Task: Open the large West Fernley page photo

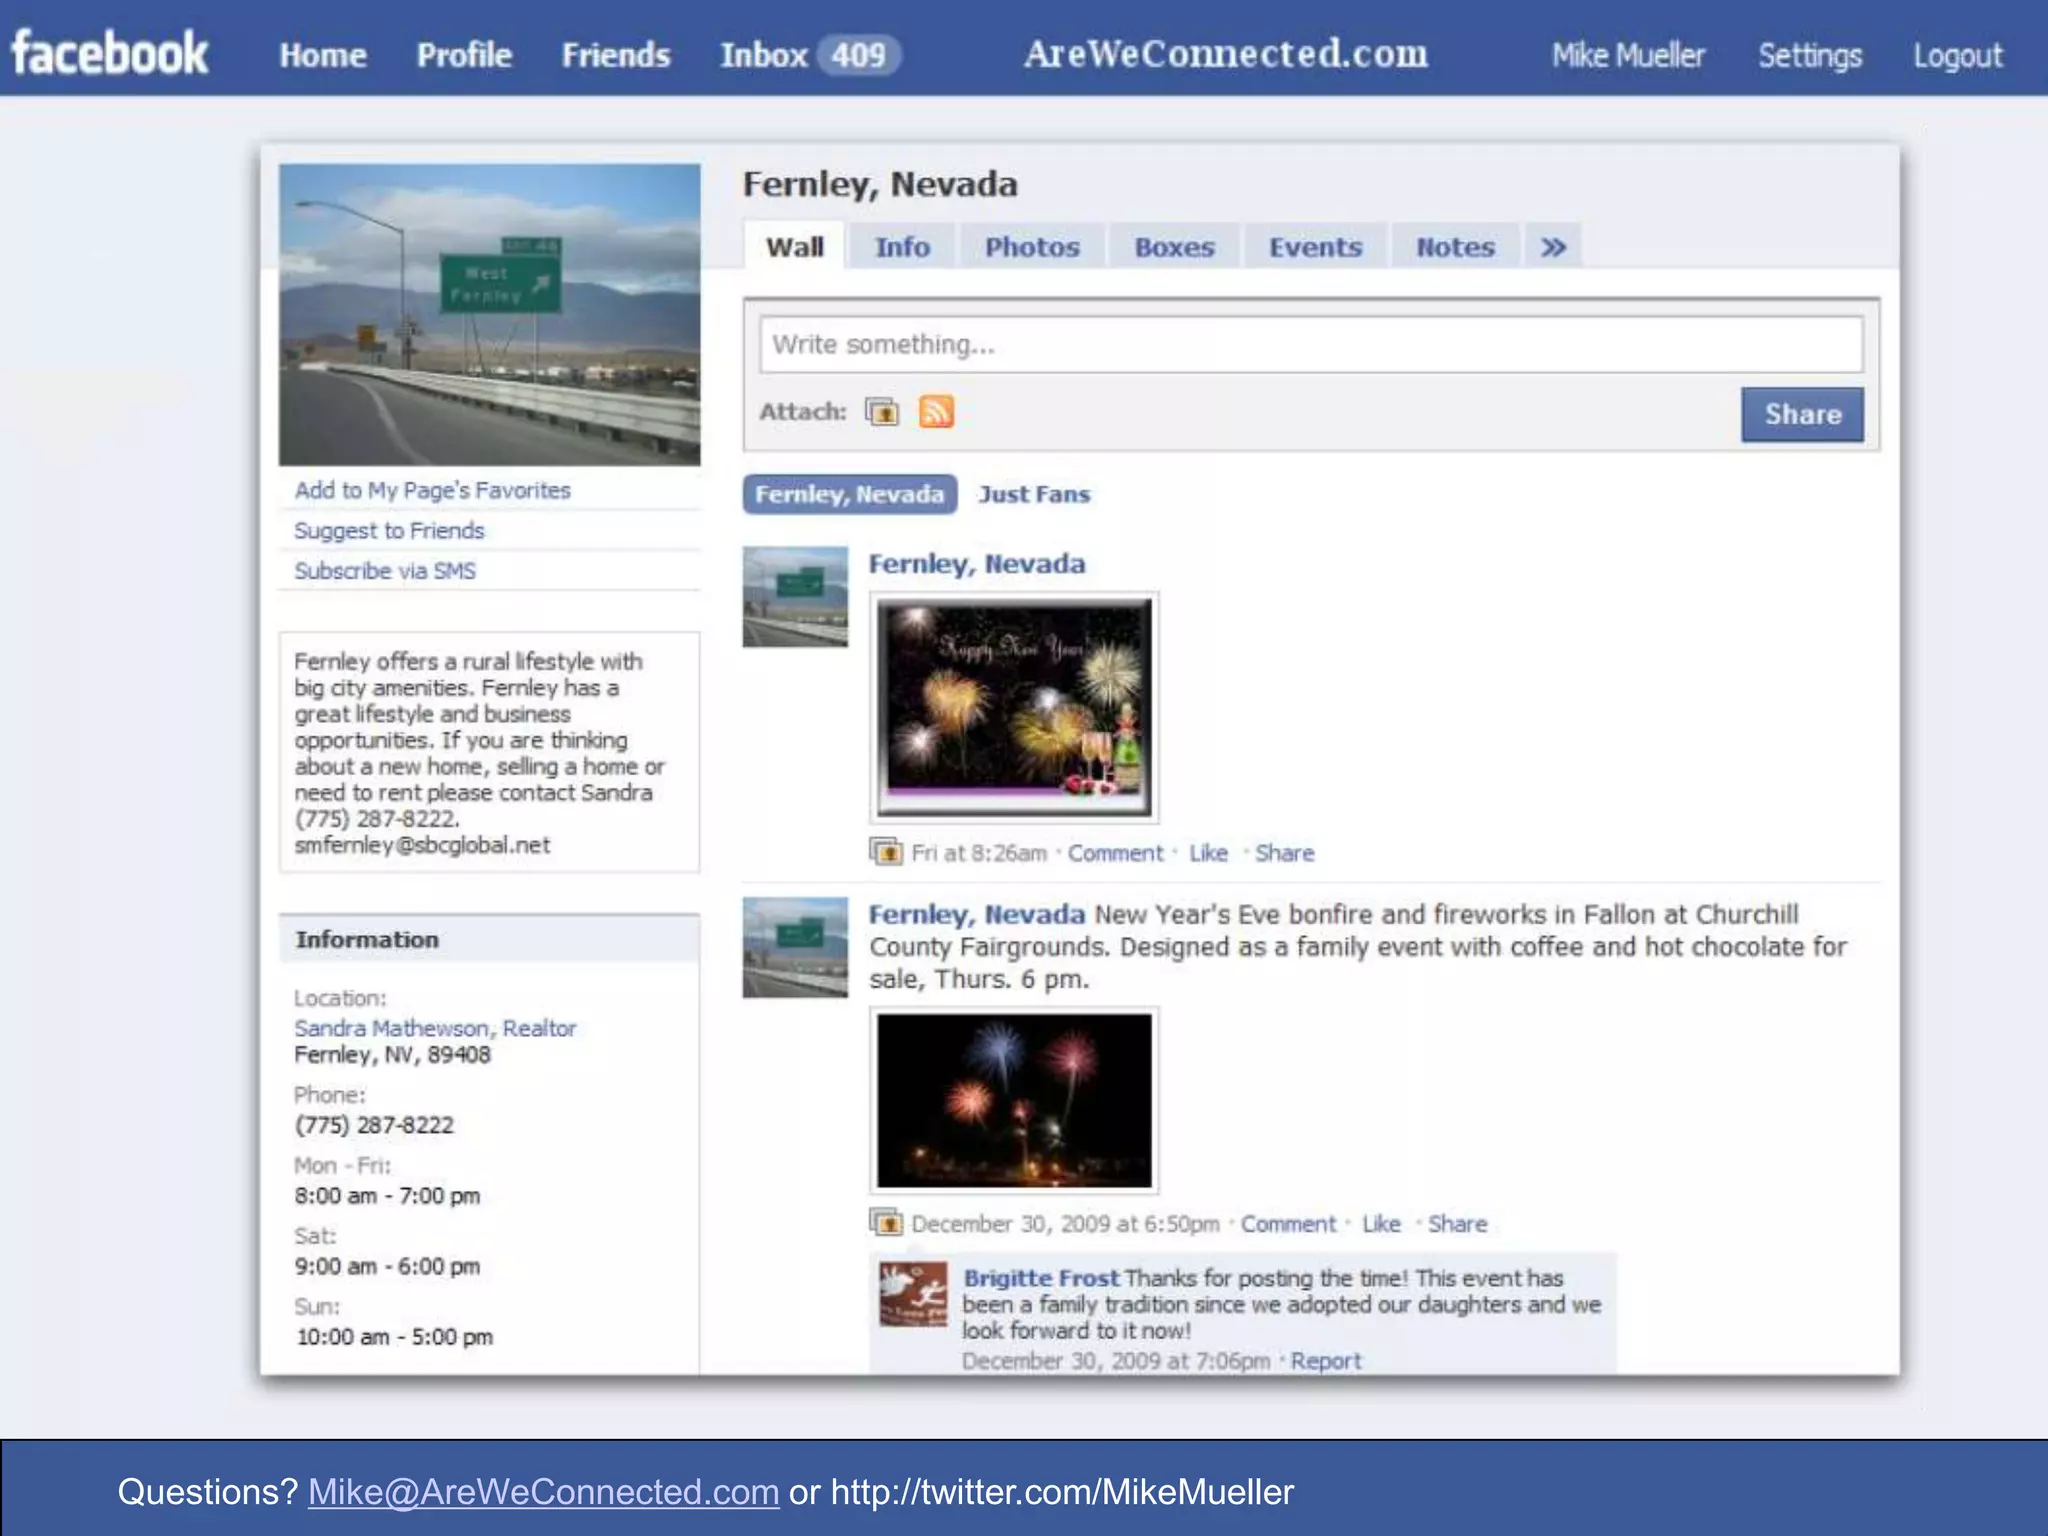Action: [x=489, y=314]
